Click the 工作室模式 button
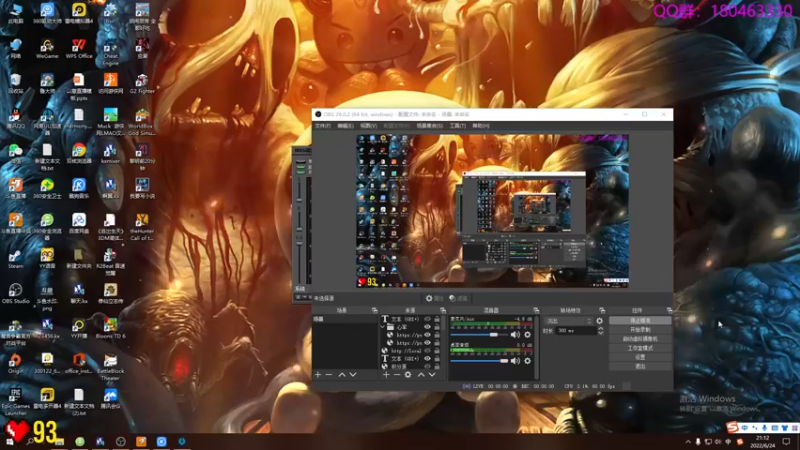Screen dimensions: 800x450 coord(640,348)
